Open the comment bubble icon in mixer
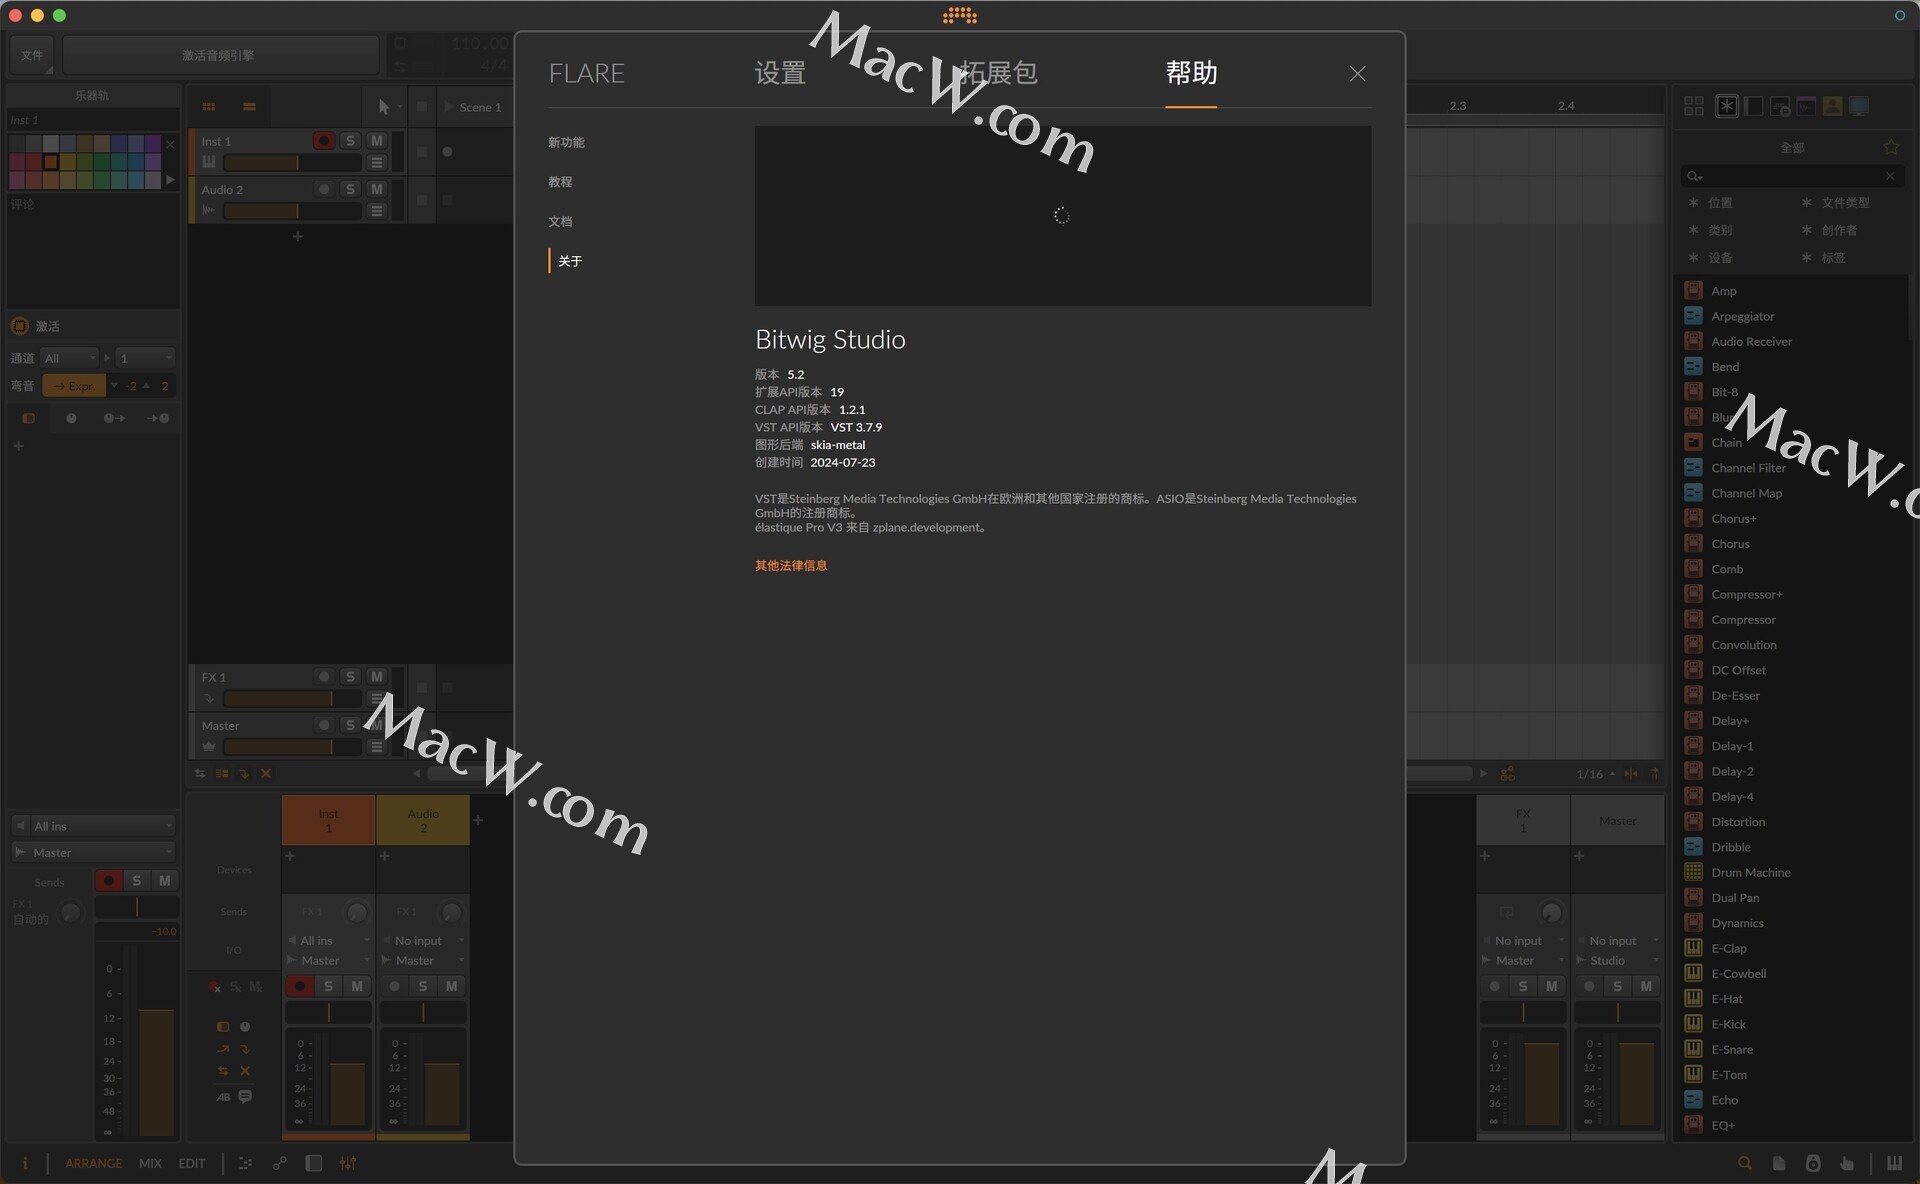Image resolution: width=1920 pixels, height=1184 pixels. point(245,1096)
